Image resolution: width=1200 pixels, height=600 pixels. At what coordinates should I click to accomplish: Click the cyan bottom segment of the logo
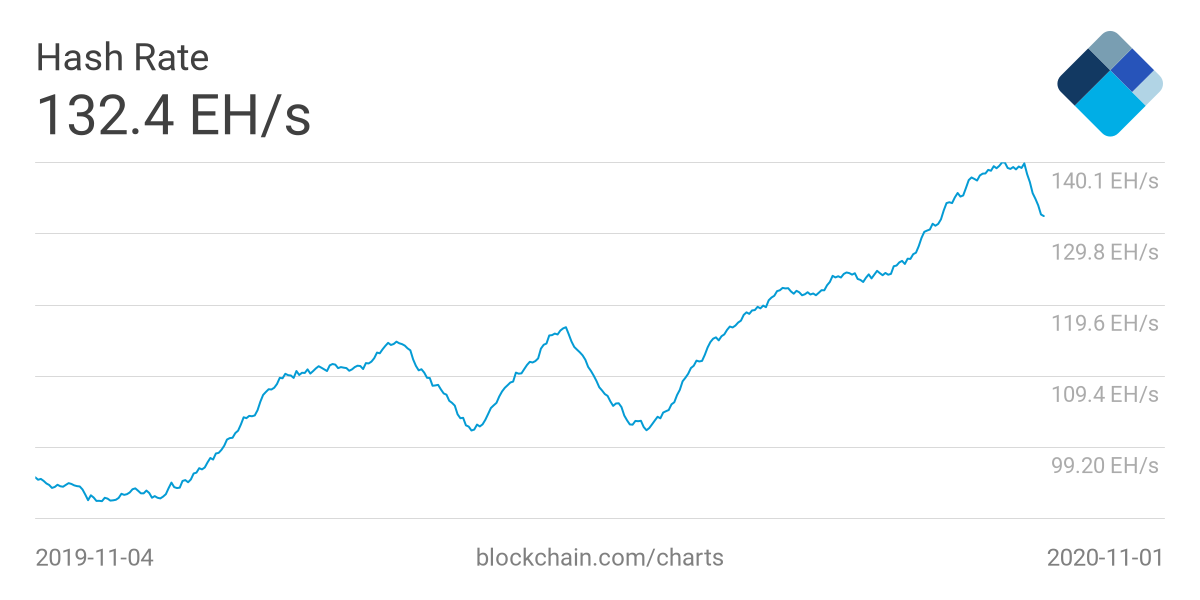1109,105
